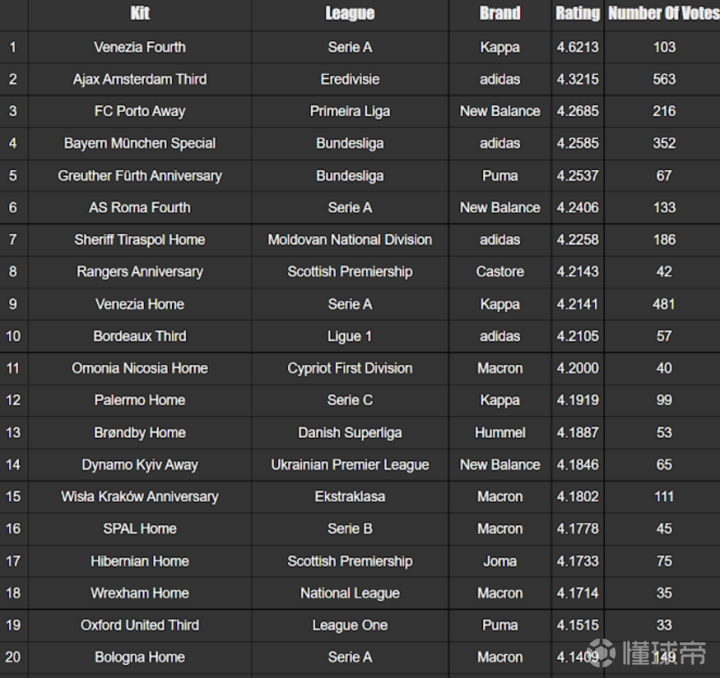
Task: Click the 4.6213 rating value
Action: pos(577,47)
